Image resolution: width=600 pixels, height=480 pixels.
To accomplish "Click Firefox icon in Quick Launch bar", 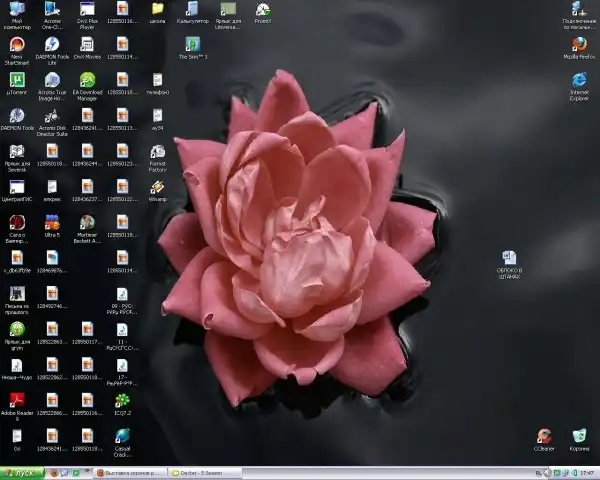I will [53, 473].
